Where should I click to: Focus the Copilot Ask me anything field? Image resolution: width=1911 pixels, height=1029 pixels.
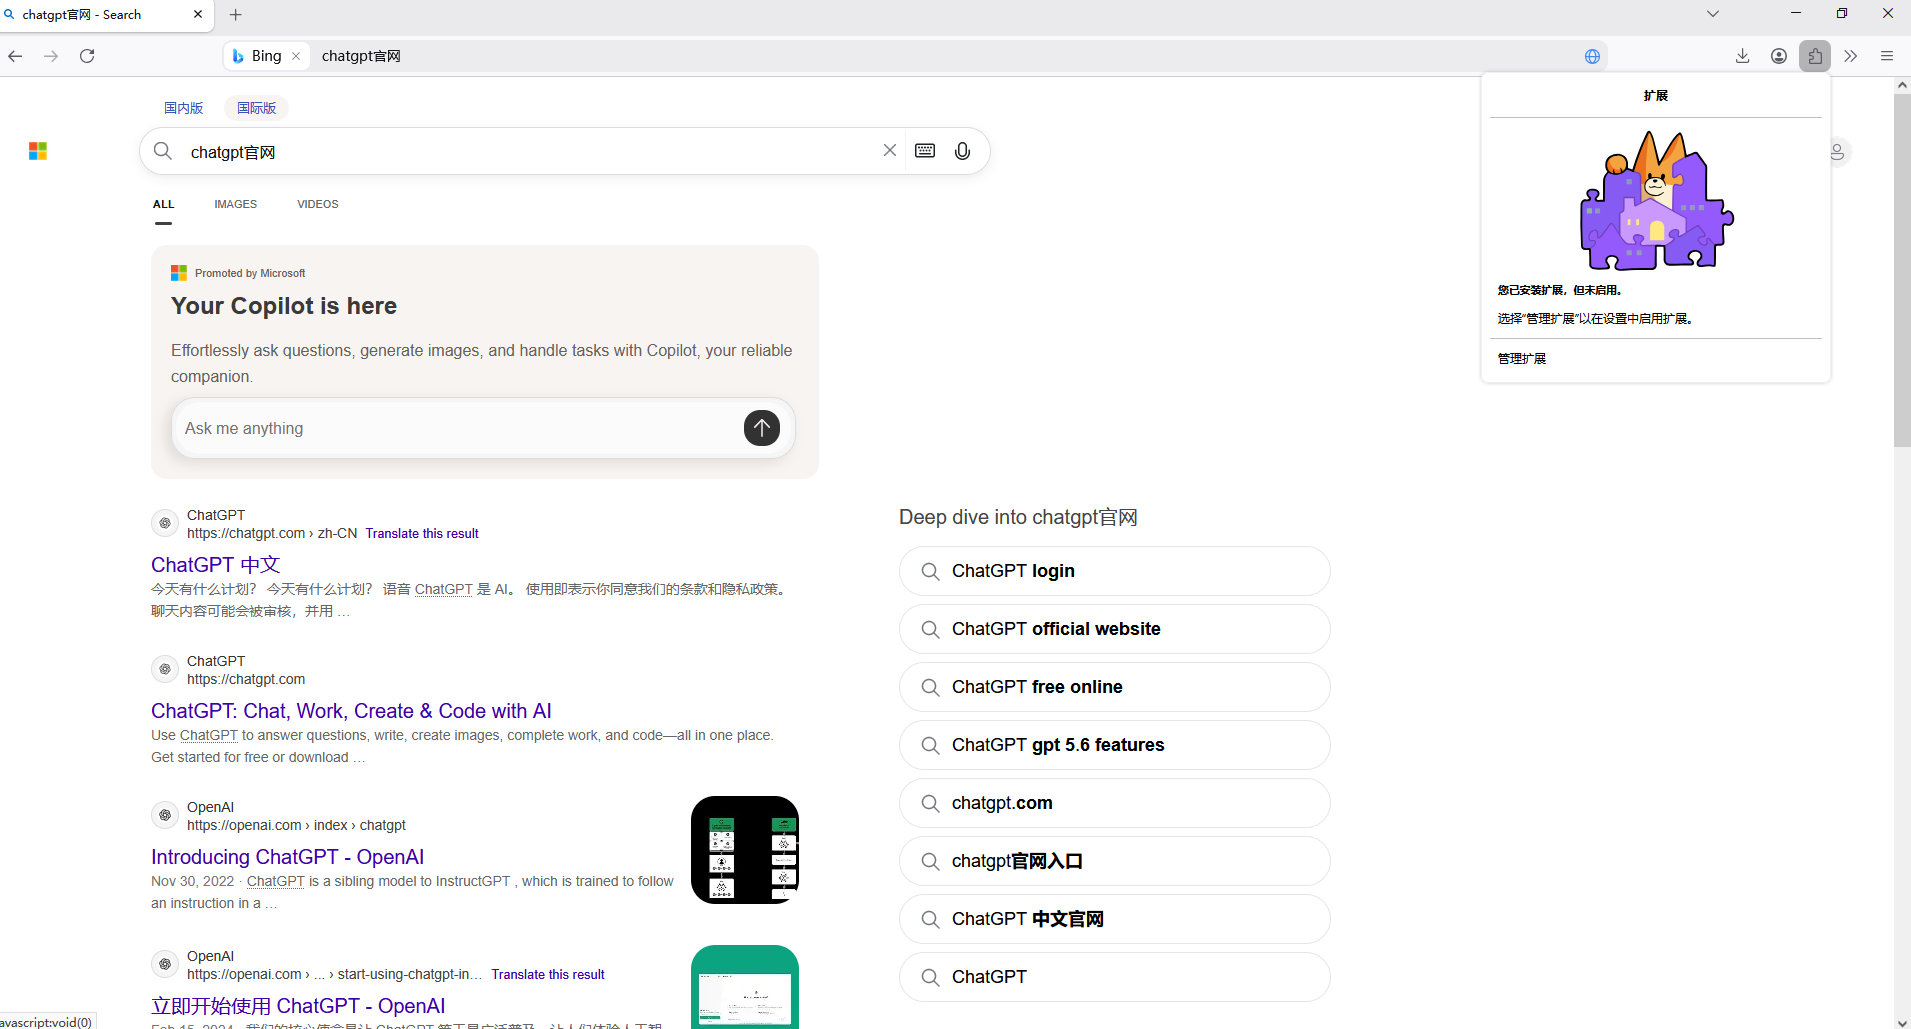(x=460, y=428)
